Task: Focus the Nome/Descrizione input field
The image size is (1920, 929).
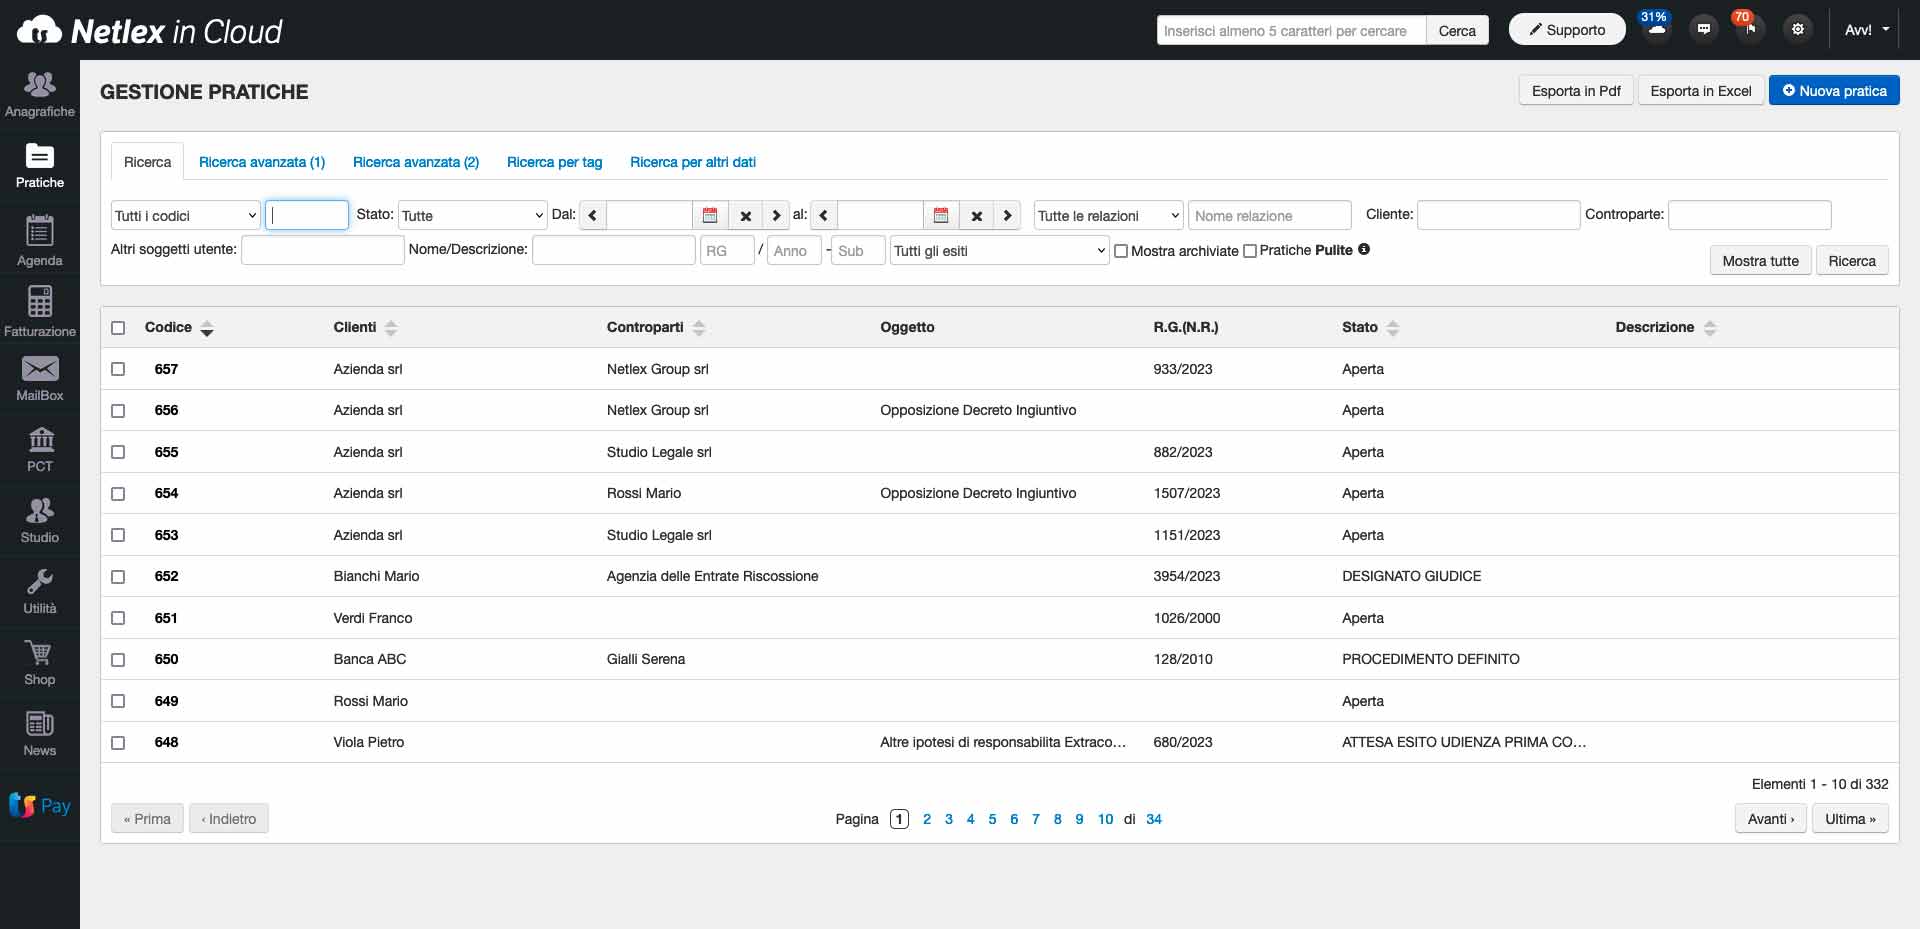Action: click(613, 249)
